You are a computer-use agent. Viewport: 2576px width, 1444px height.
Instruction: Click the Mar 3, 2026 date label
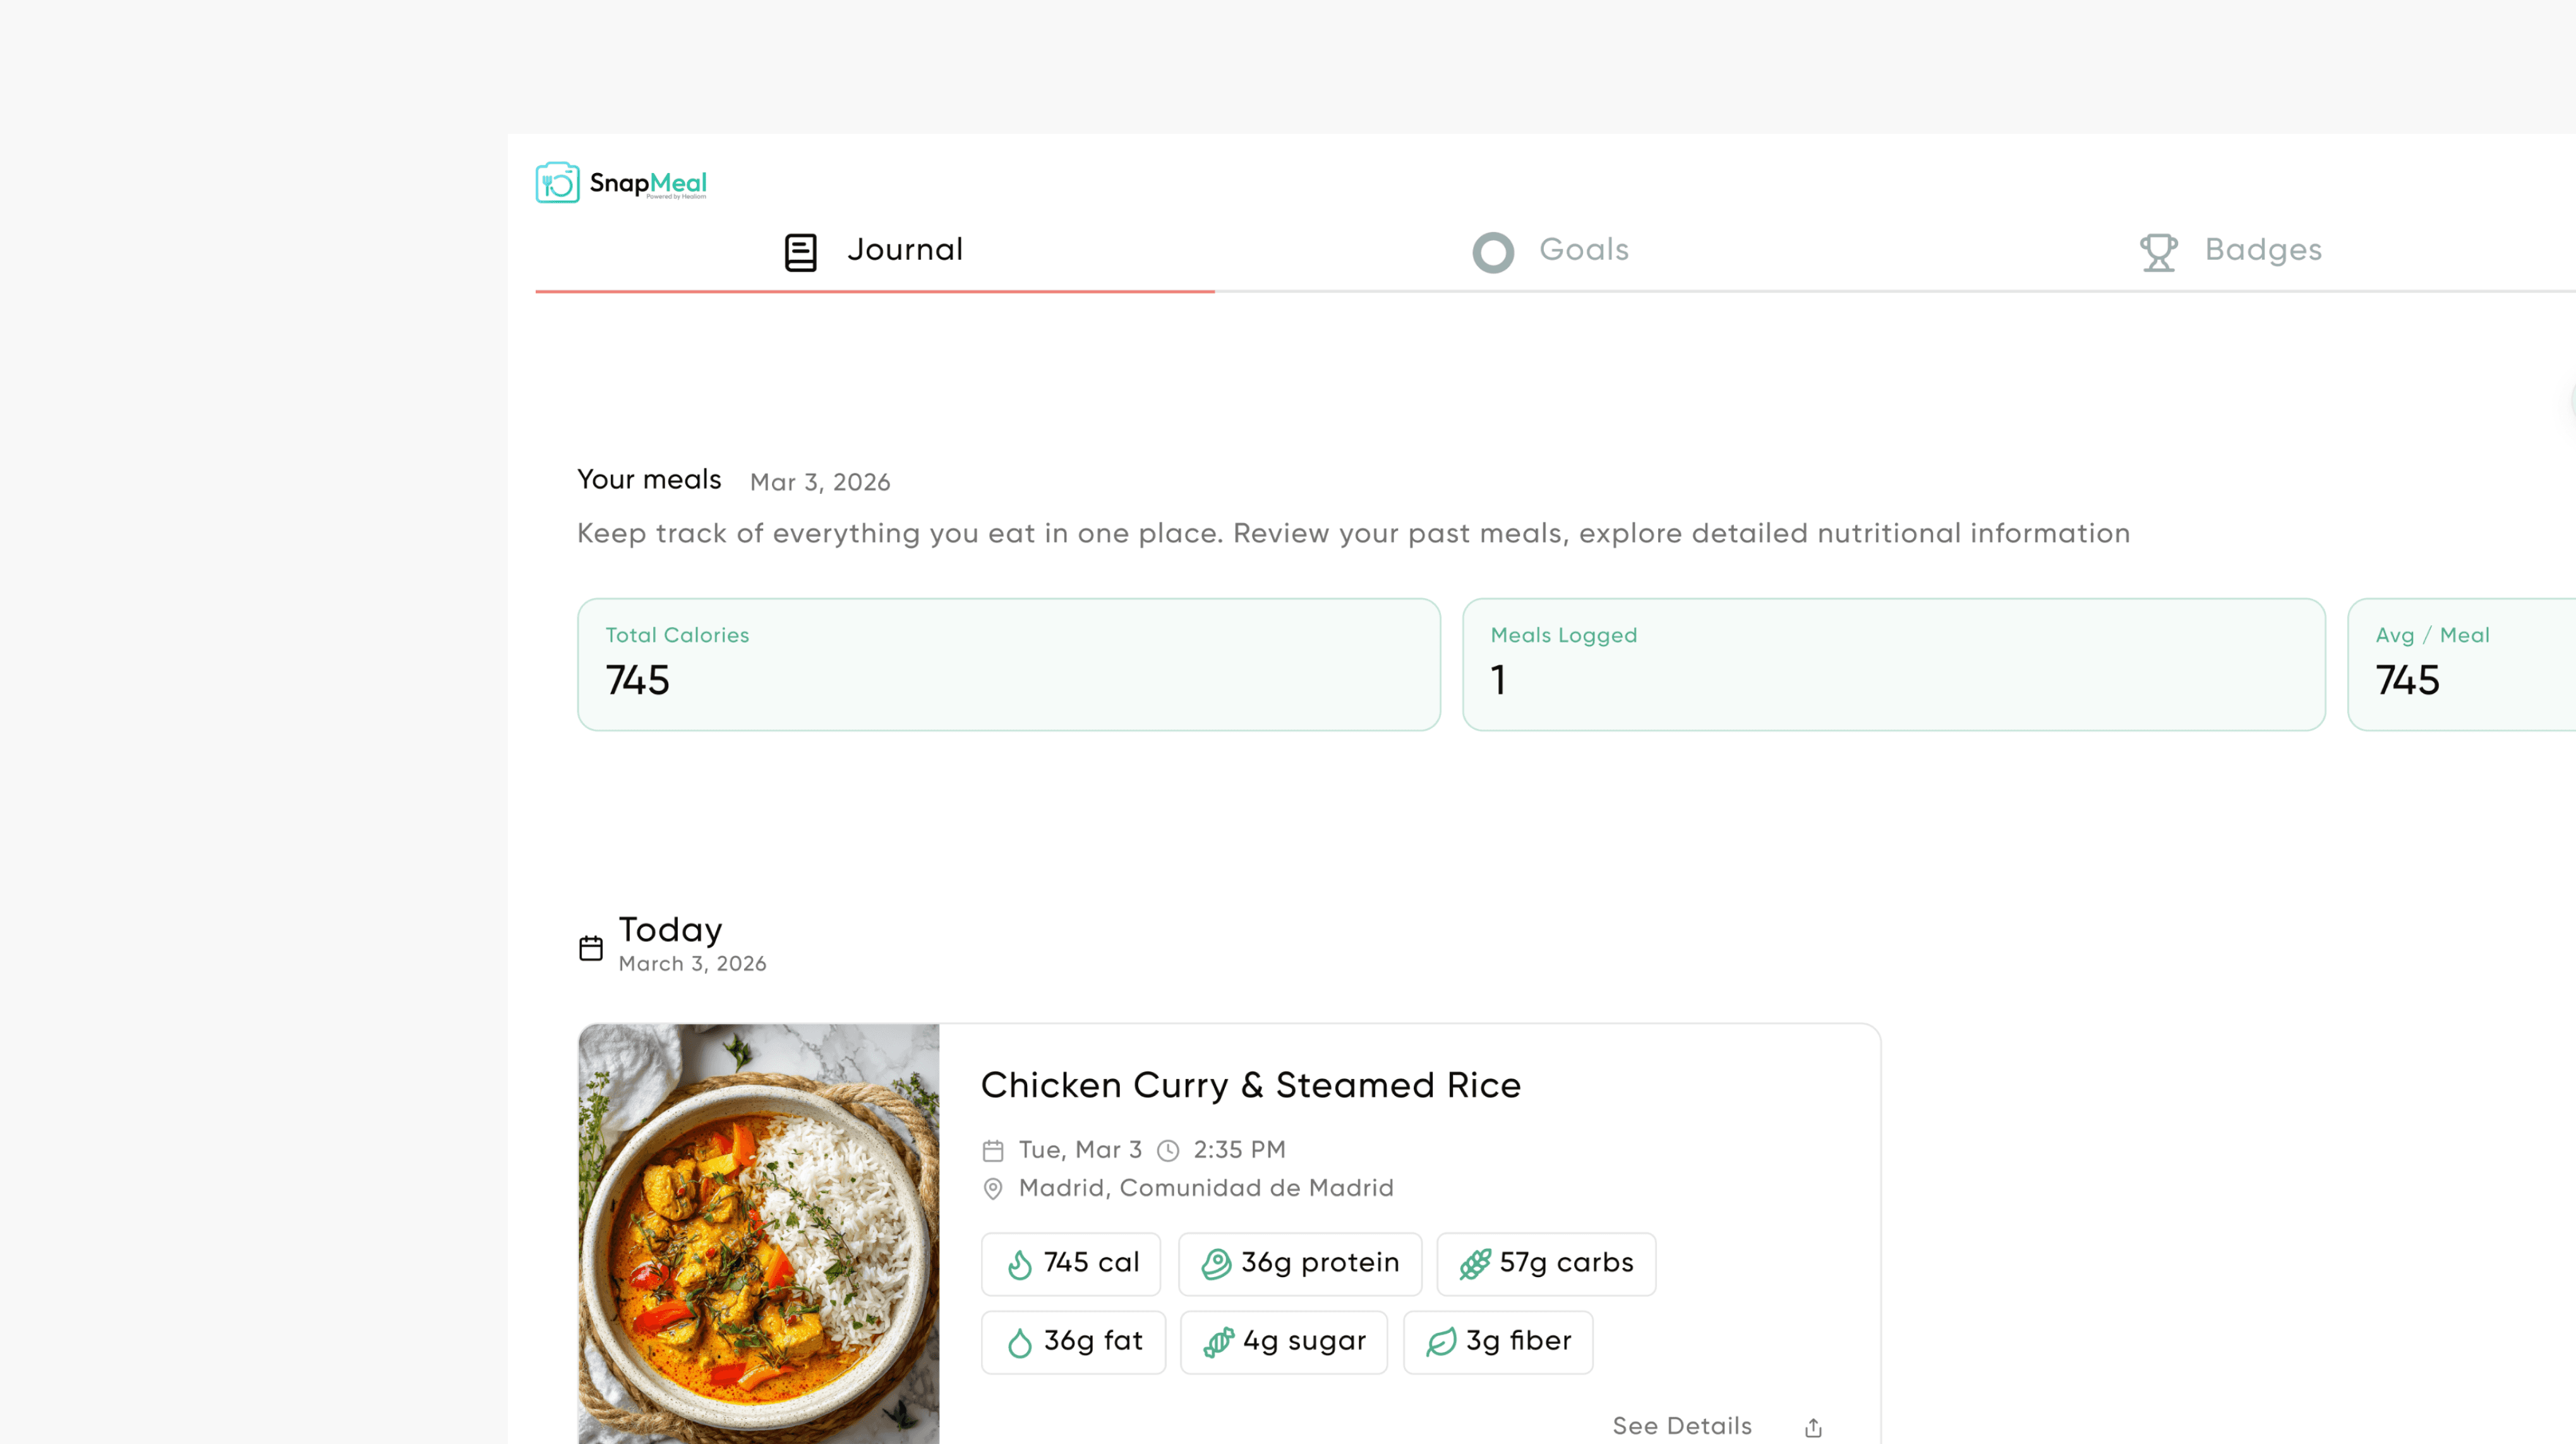click(x=820, y=483)
